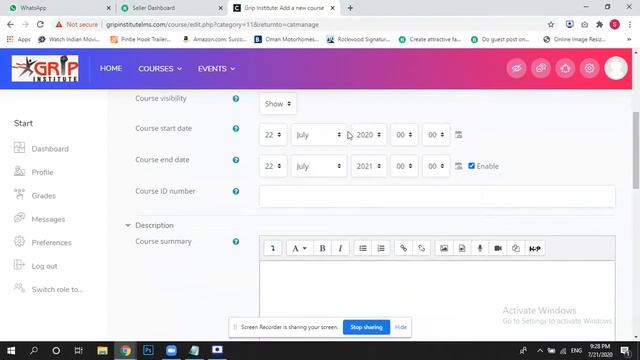
Task: Open Switch role to in sidebar
Action: coord(48,289)
